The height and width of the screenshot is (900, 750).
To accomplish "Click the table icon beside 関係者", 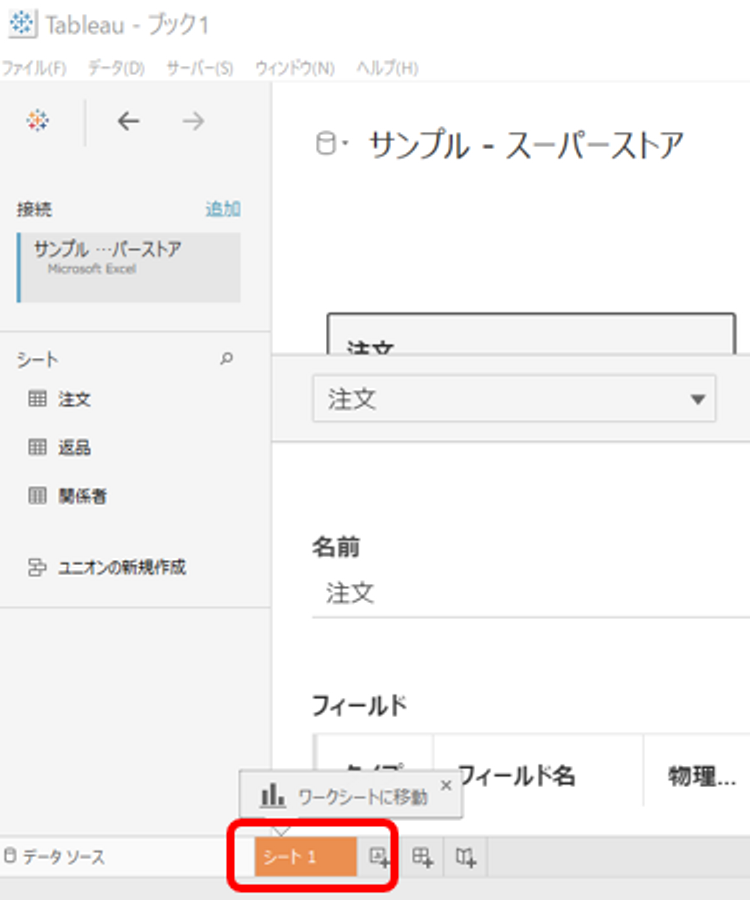I will pyautogui.click(x=37, y=495).
